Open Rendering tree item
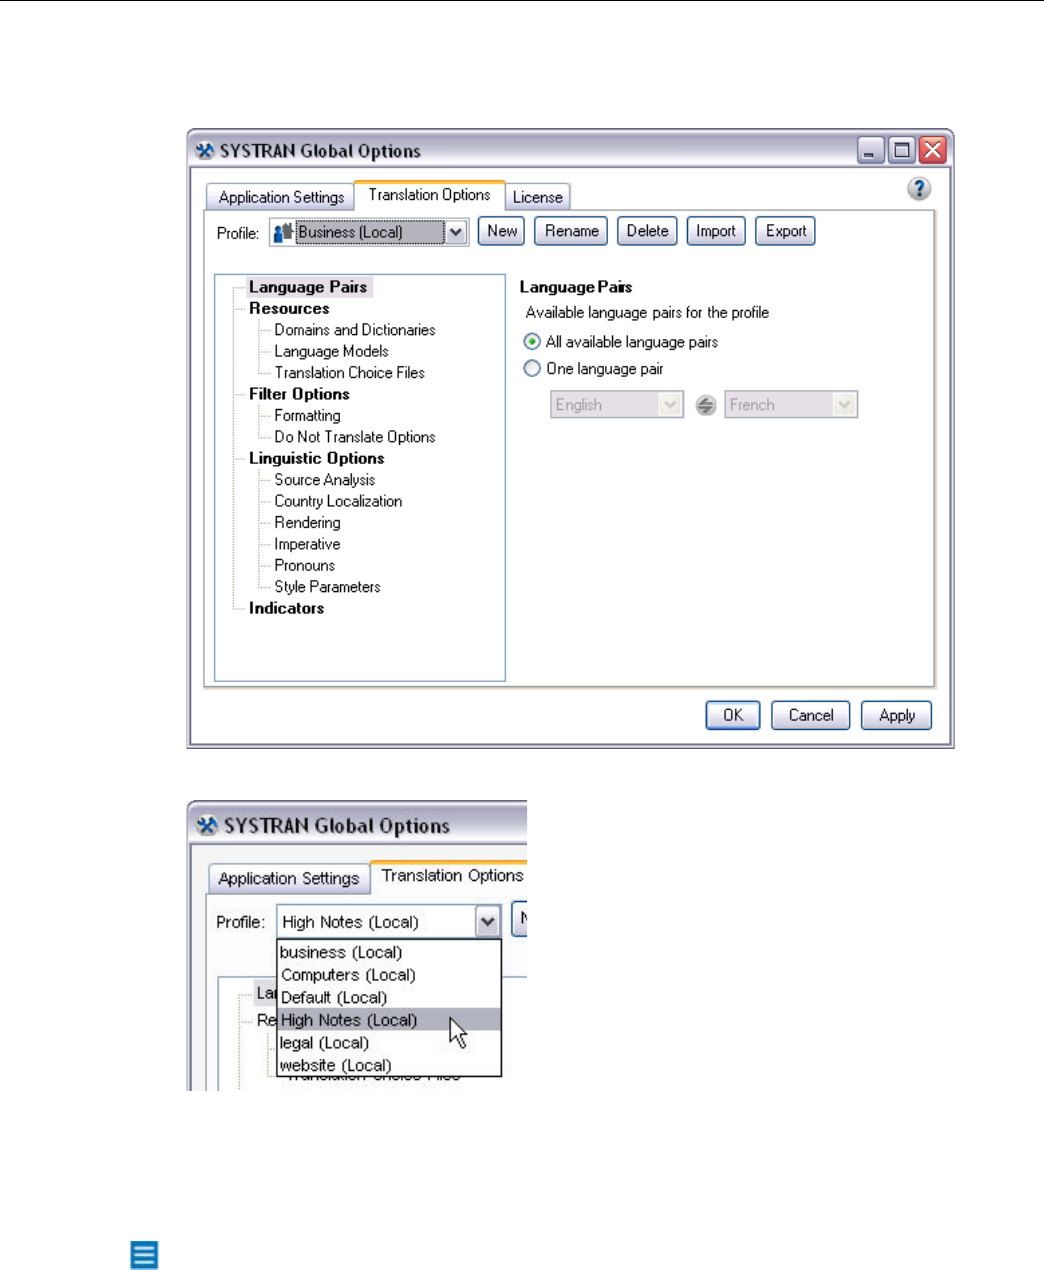 307,523
